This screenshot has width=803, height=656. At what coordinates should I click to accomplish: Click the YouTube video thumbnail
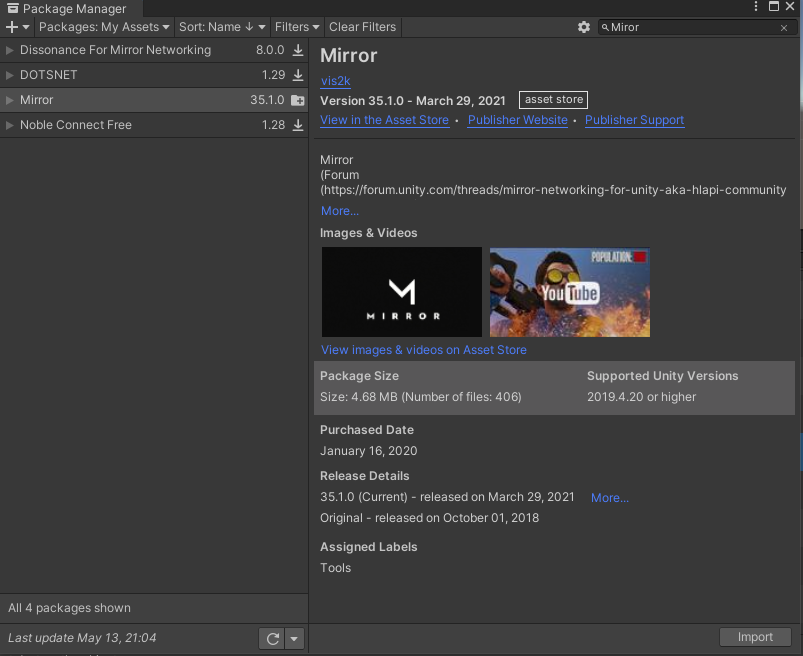[569, 292]
